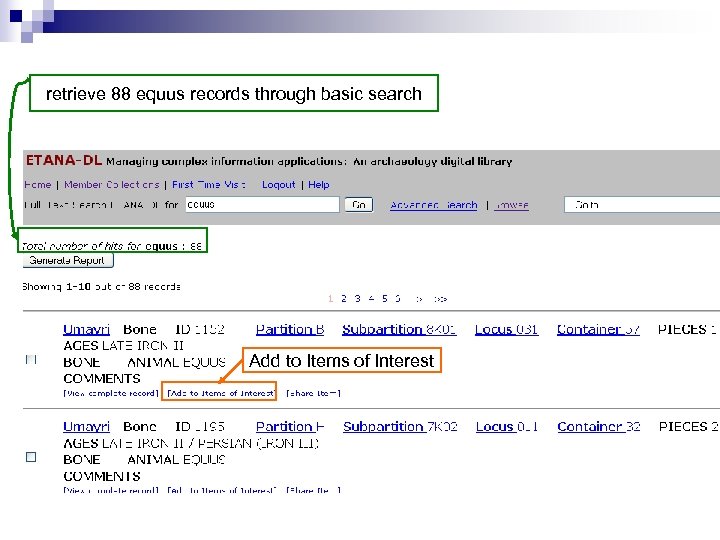View complete record for ID 1195

pyautogui.click(x=111, y=490)
